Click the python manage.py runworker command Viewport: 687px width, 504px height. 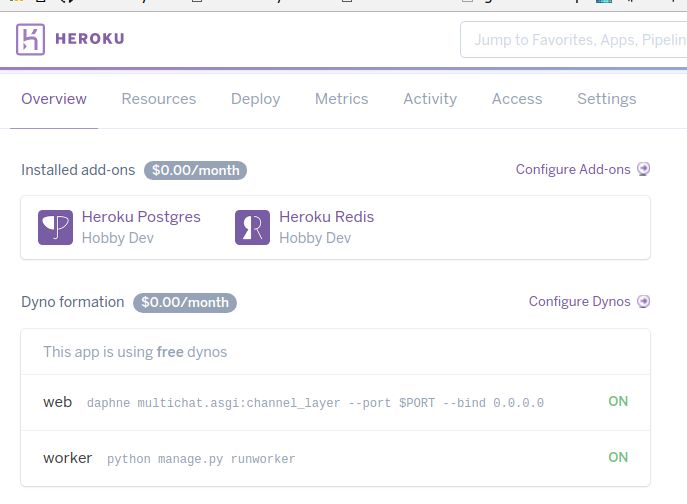pos(201,459)
